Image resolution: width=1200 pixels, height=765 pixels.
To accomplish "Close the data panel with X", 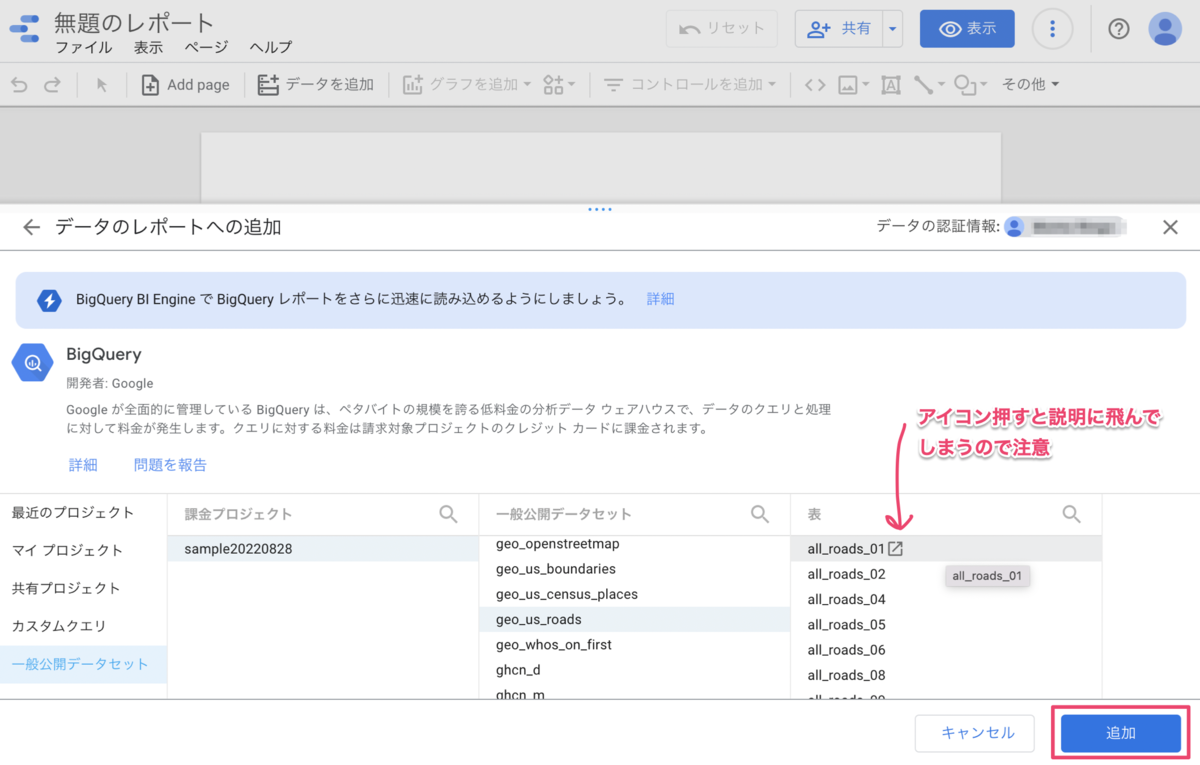I will [1170, 227].
